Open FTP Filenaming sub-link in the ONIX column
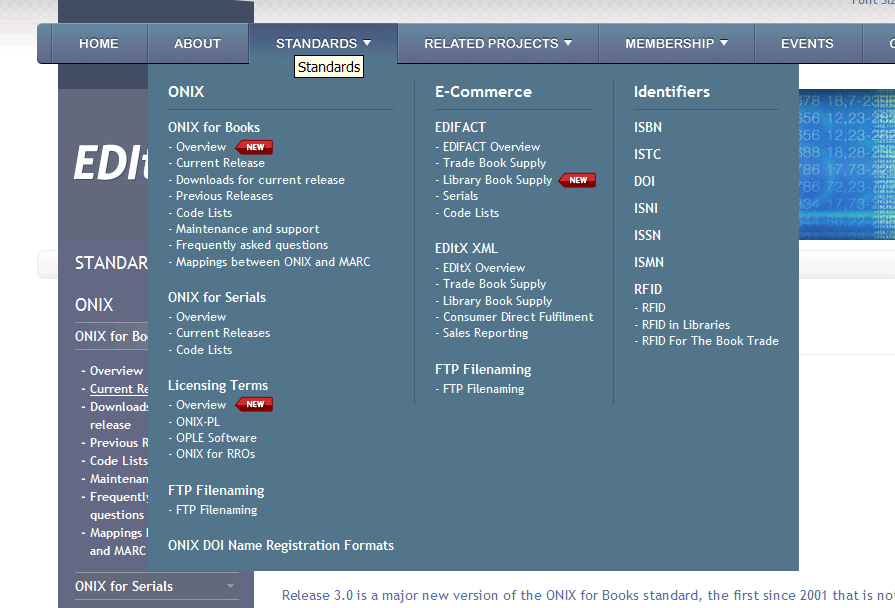The width and height of the screenshot is (895, 608). click(x=216, y=510)
